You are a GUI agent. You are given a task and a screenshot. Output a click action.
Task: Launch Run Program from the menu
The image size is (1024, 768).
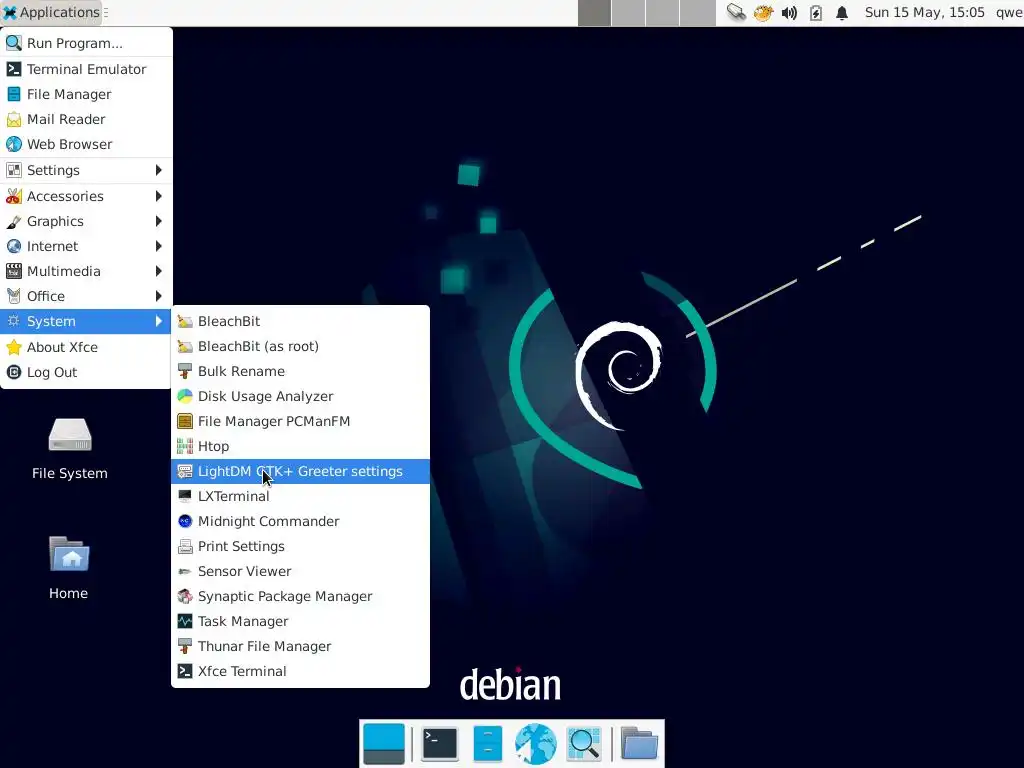(x=86, y=43)
